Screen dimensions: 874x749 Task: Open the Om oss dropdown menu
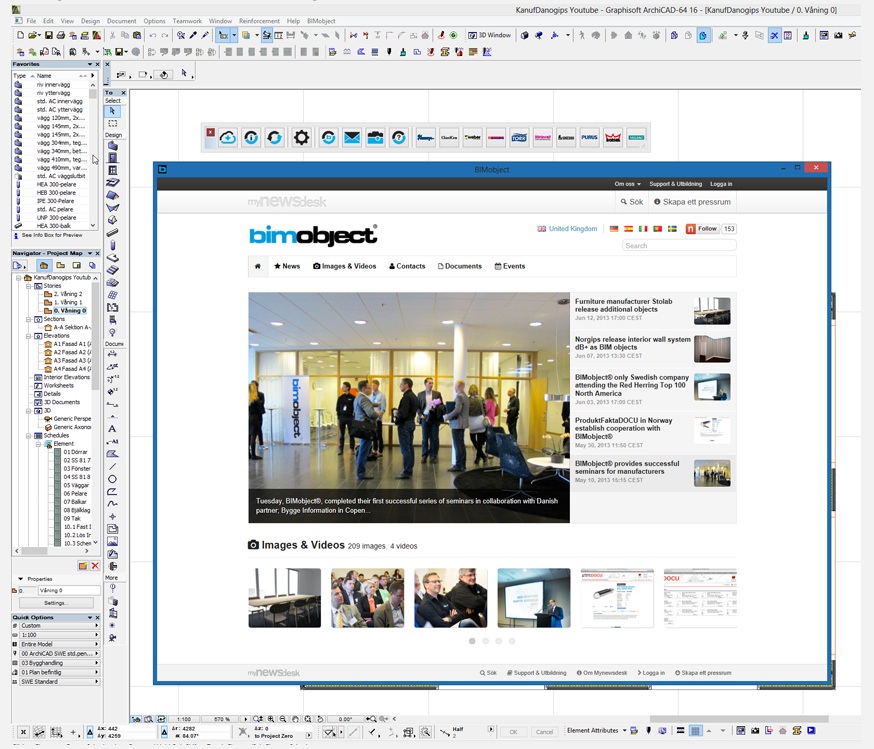[628, 184]
